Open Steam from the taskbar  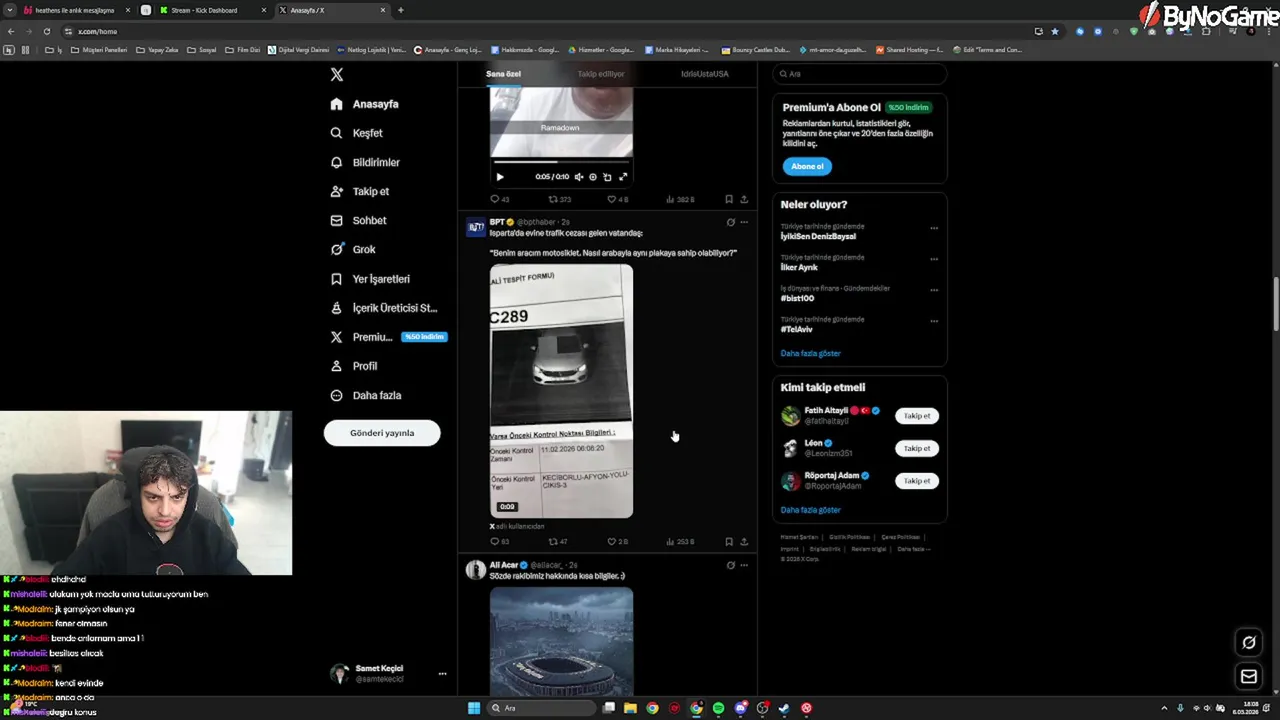point(784,708)
